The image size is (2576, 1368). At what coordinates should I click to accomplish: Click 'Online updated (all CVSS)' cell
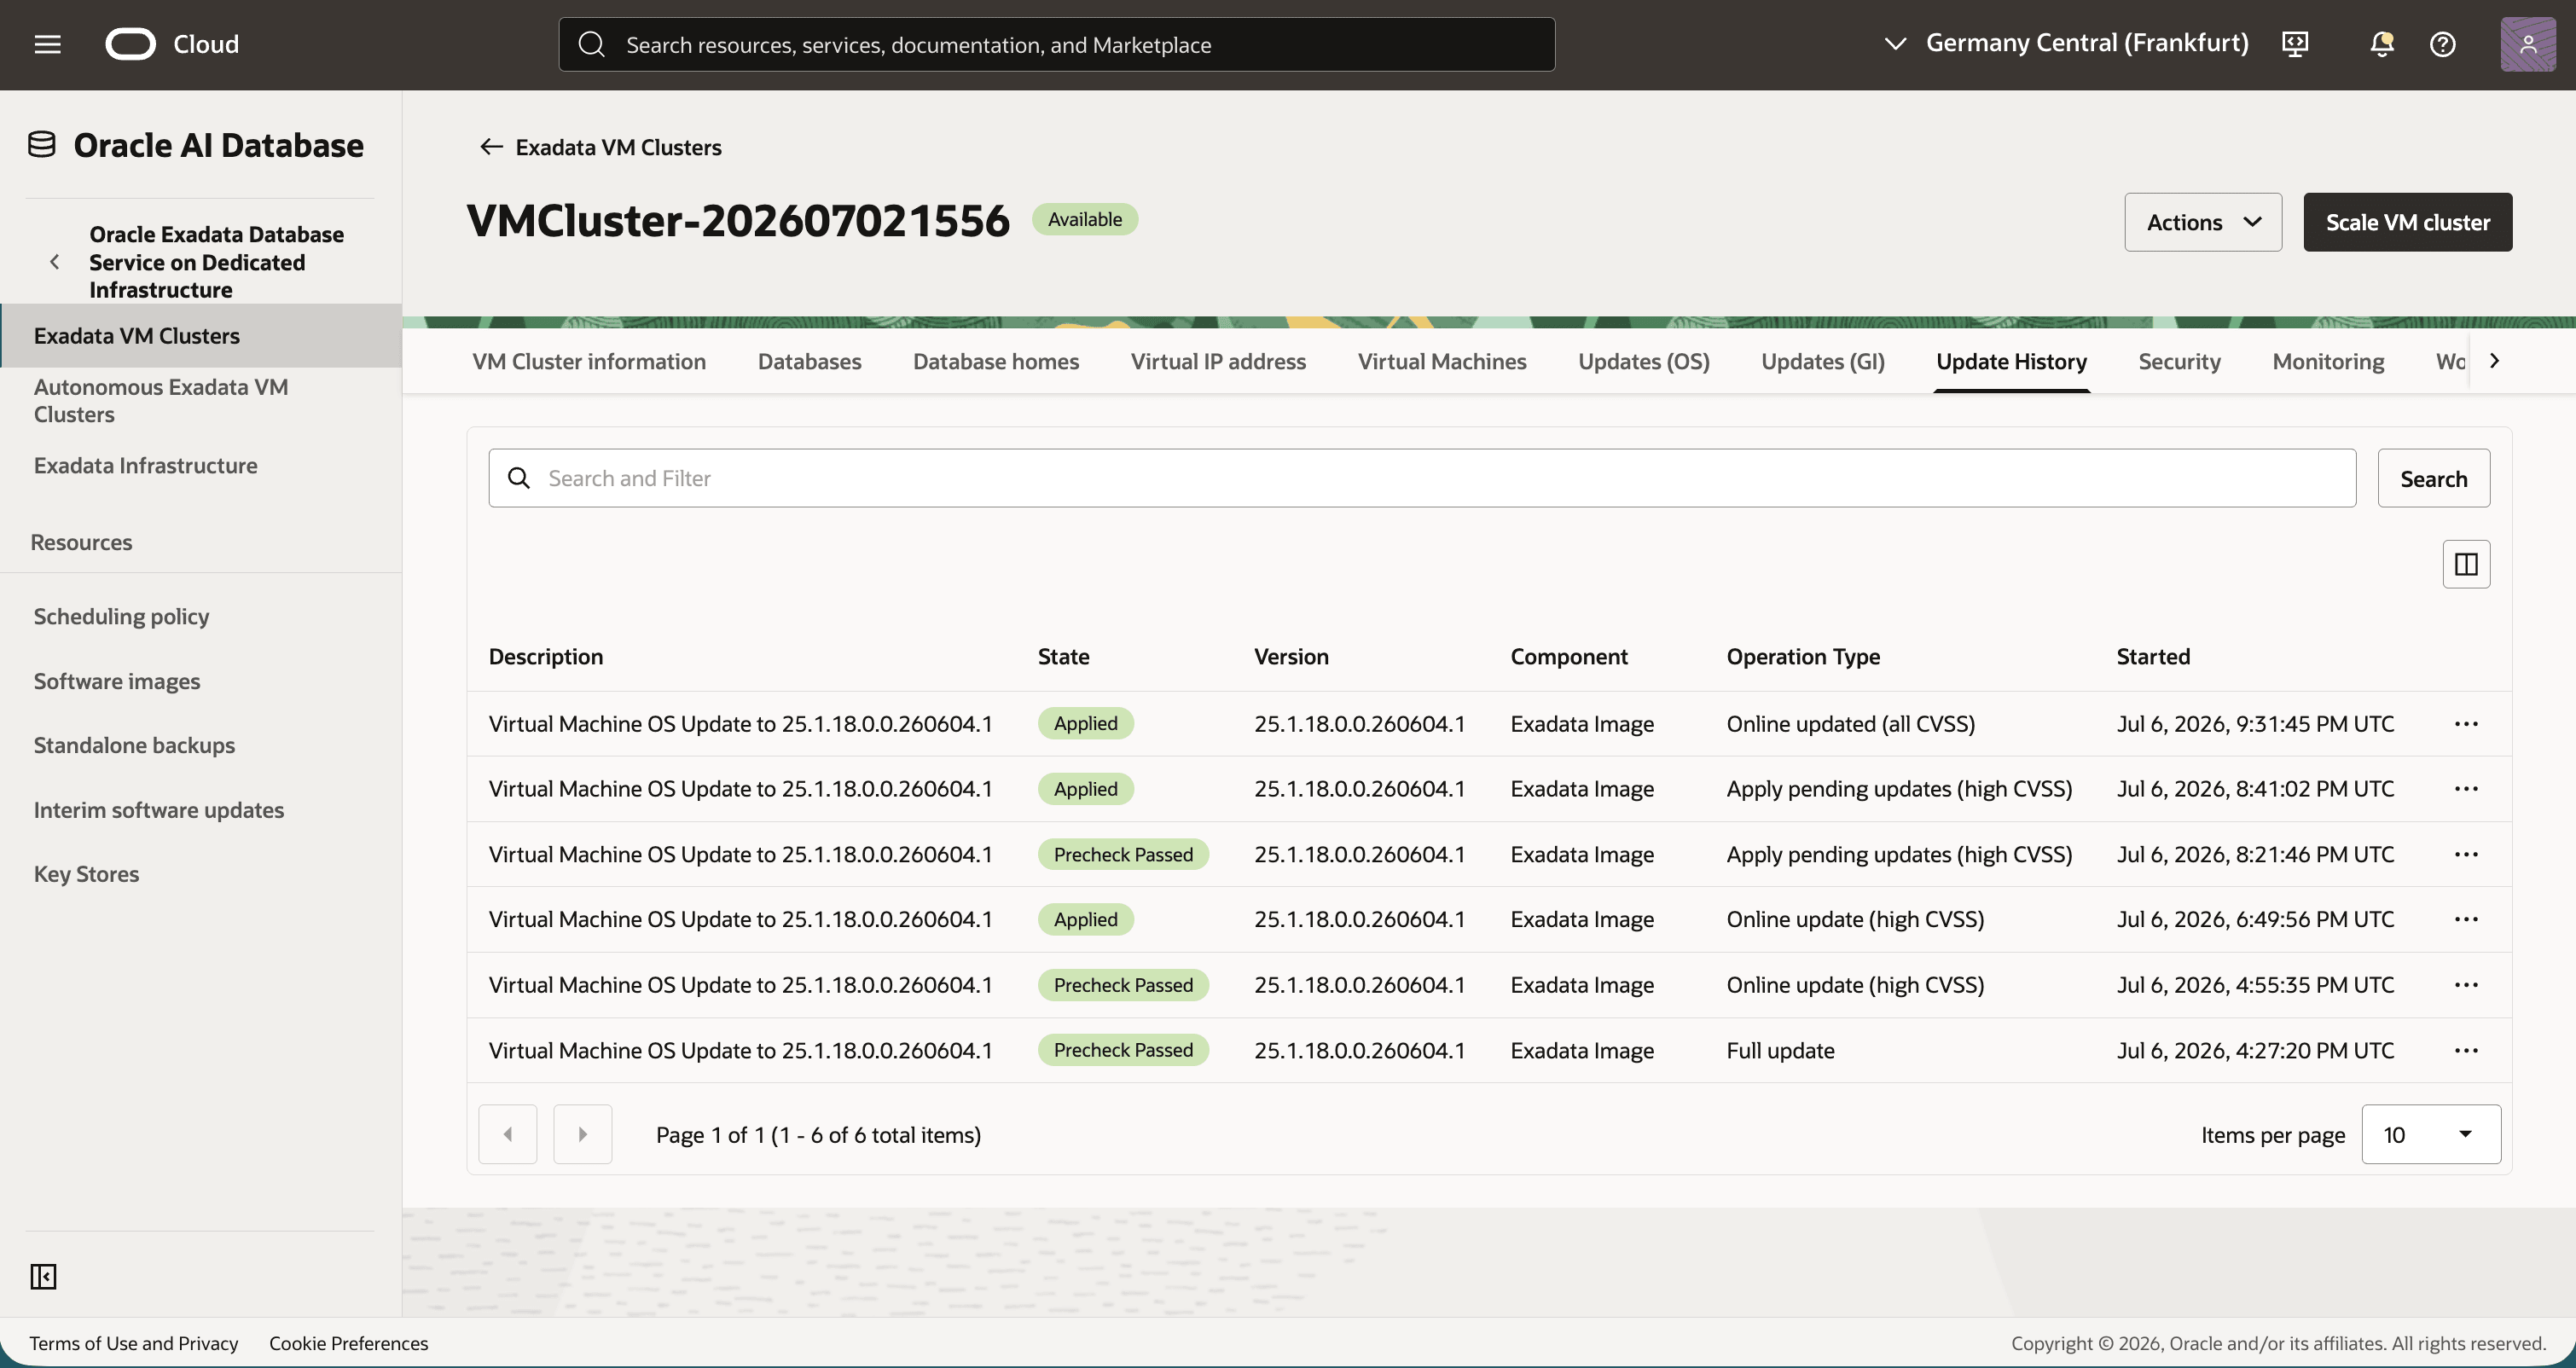1851,723
